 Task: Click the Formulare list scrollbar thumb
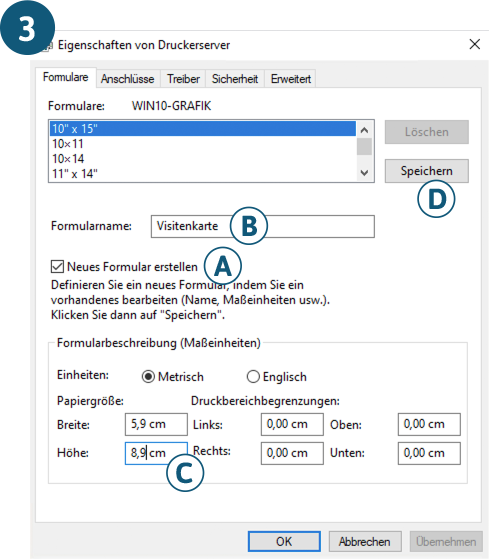pos(364,147)
